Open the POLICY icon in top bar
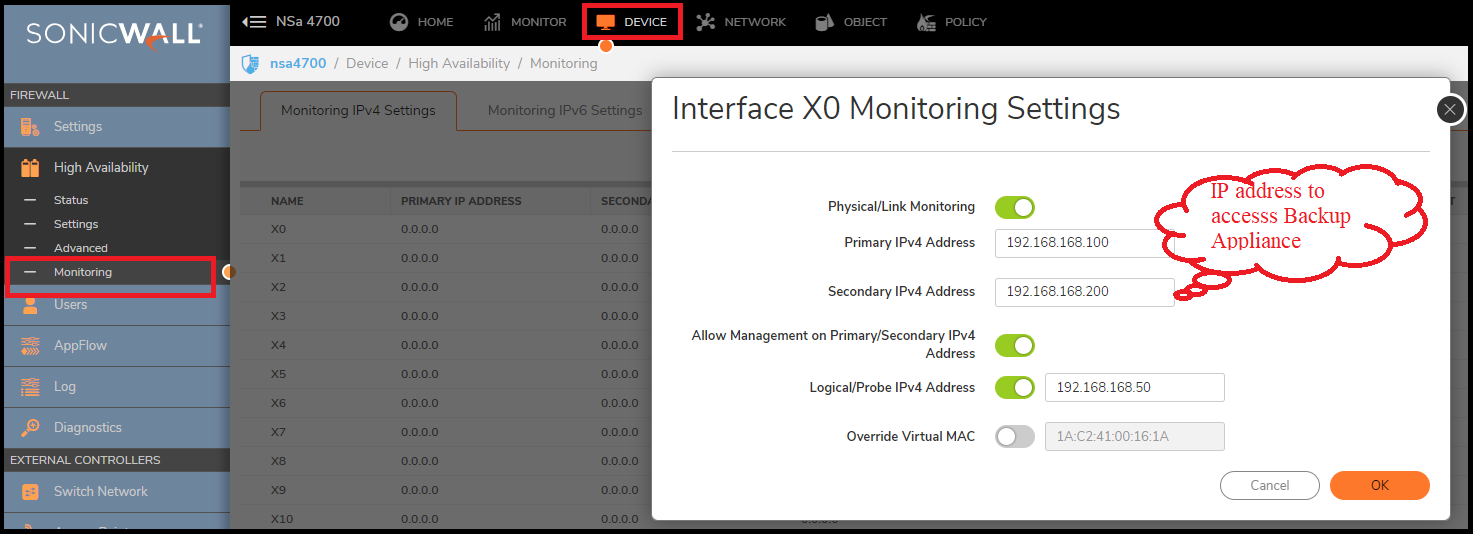1473x536 pixels. click(x=927, y=22)
